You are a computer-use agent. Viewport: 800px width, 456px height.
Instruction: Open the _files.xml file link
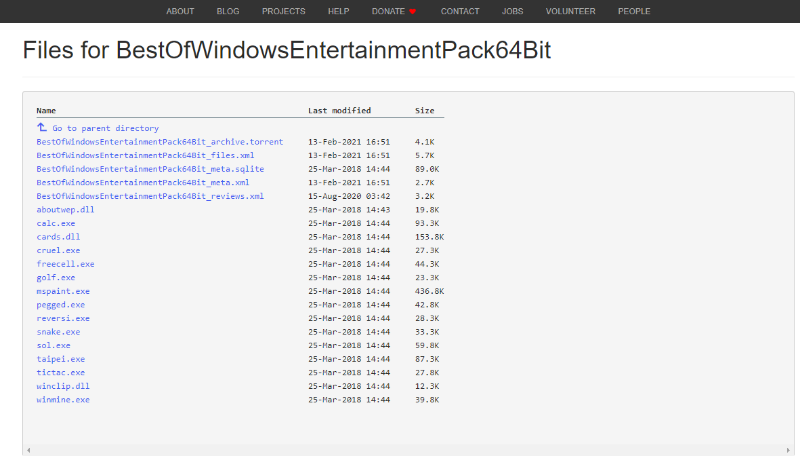tap(145, 156)
